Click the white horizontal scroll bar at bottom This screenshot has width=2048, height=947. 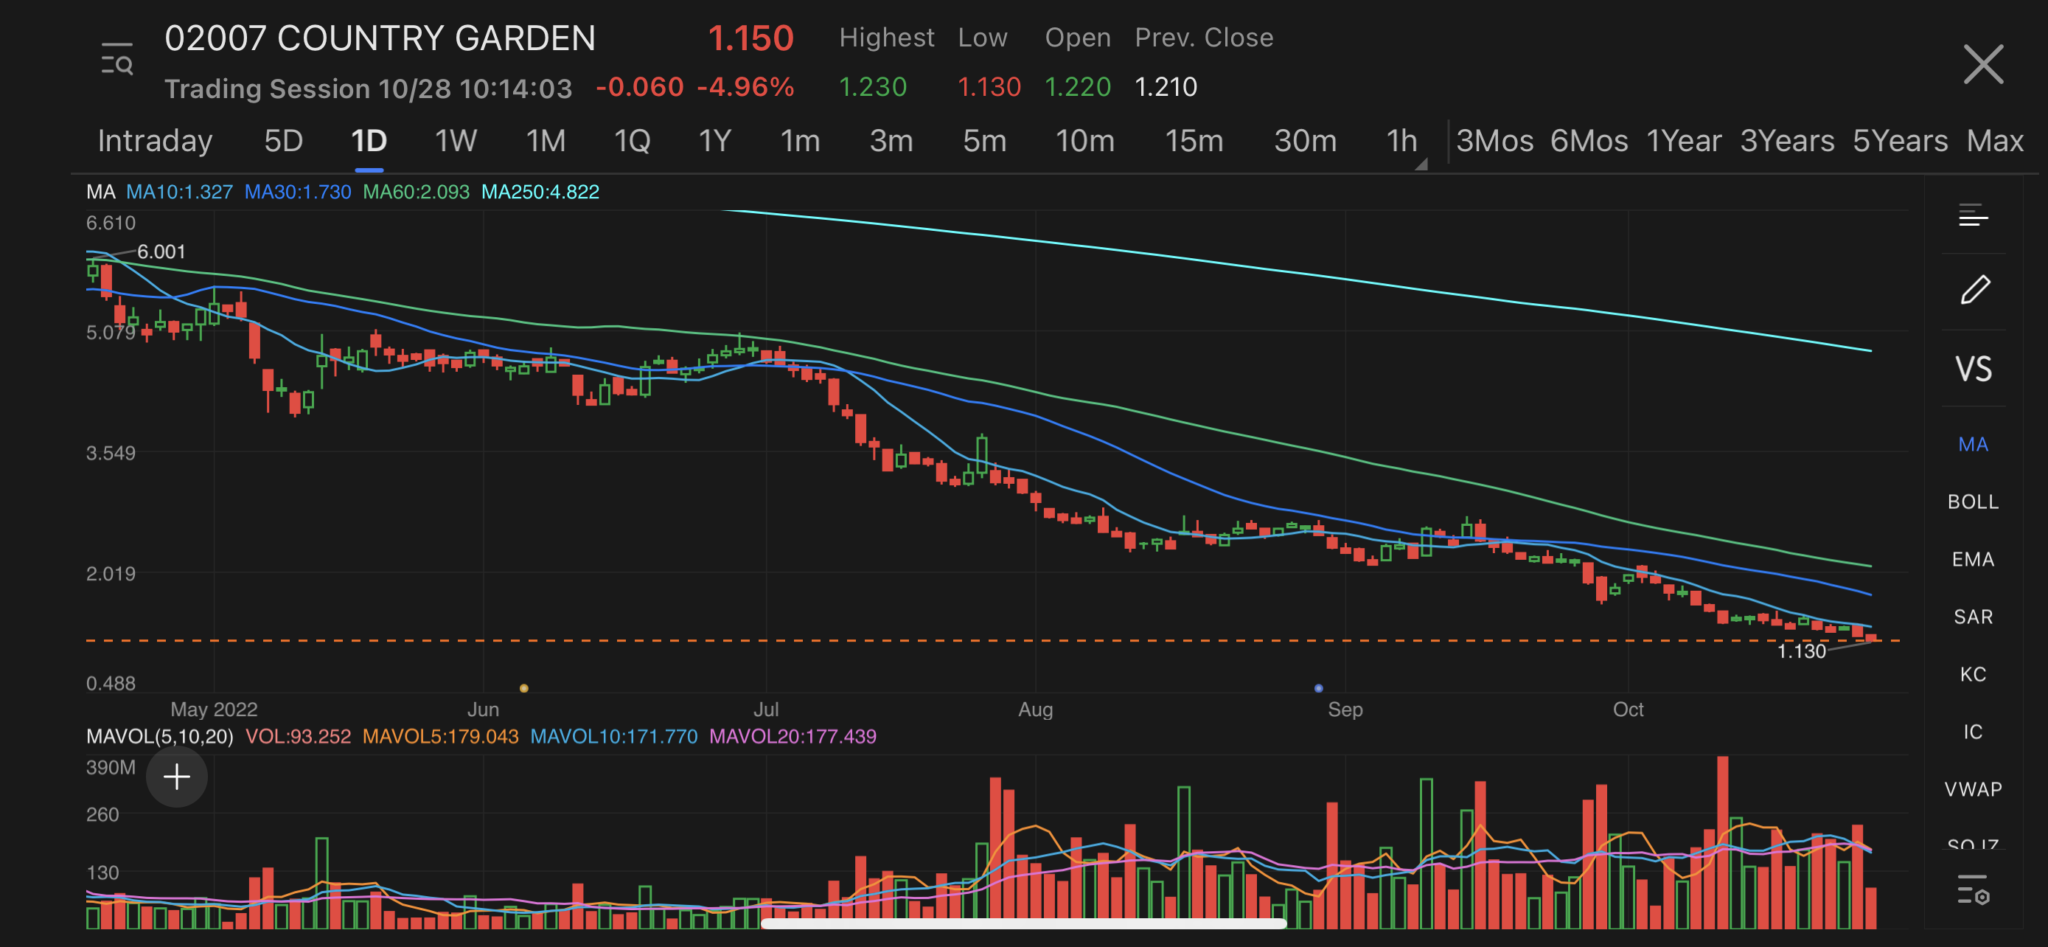[x=1023, y=923]
